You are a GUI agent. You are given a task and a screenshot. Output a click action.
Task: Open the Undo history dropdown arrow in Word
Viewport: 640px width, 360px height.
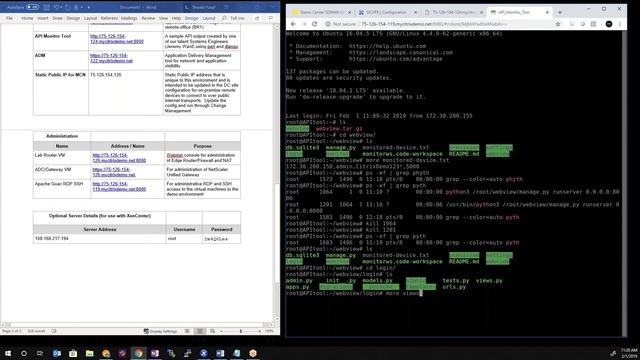62,7
